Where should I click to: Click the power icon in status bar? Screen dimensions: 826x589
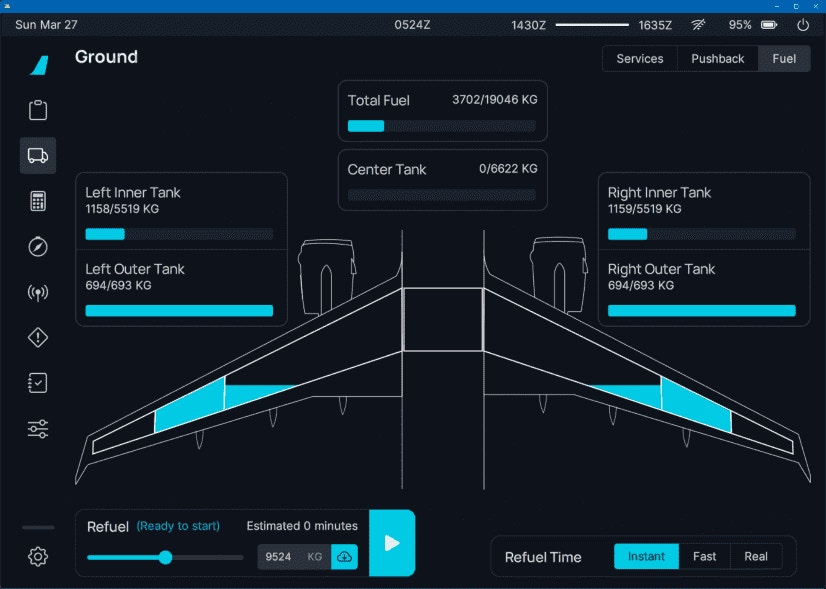click(802, 25)
